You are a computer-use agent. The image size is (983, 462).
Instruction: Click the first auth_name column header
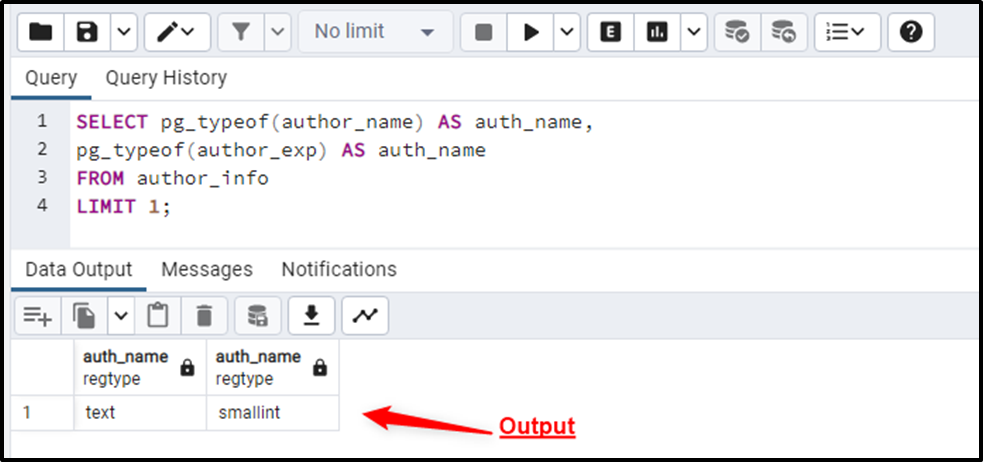pos(140,367)
